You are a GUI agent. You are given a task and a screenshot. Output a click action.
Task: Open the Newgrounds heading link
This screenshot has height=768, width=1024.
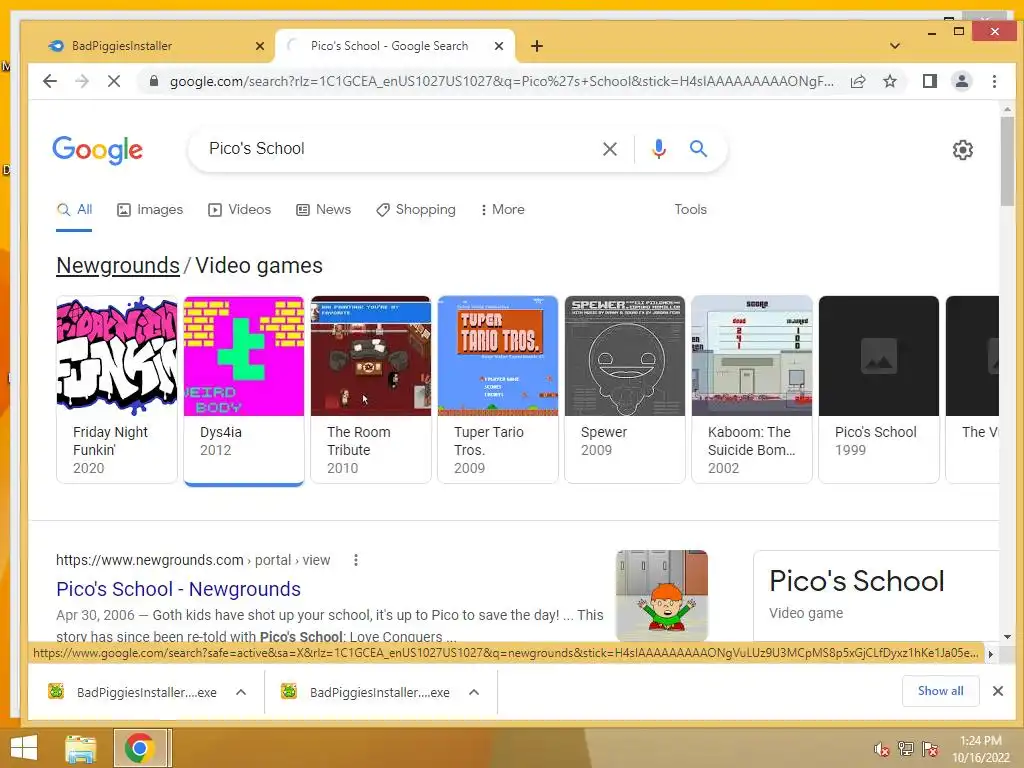[x=118, y=266]
